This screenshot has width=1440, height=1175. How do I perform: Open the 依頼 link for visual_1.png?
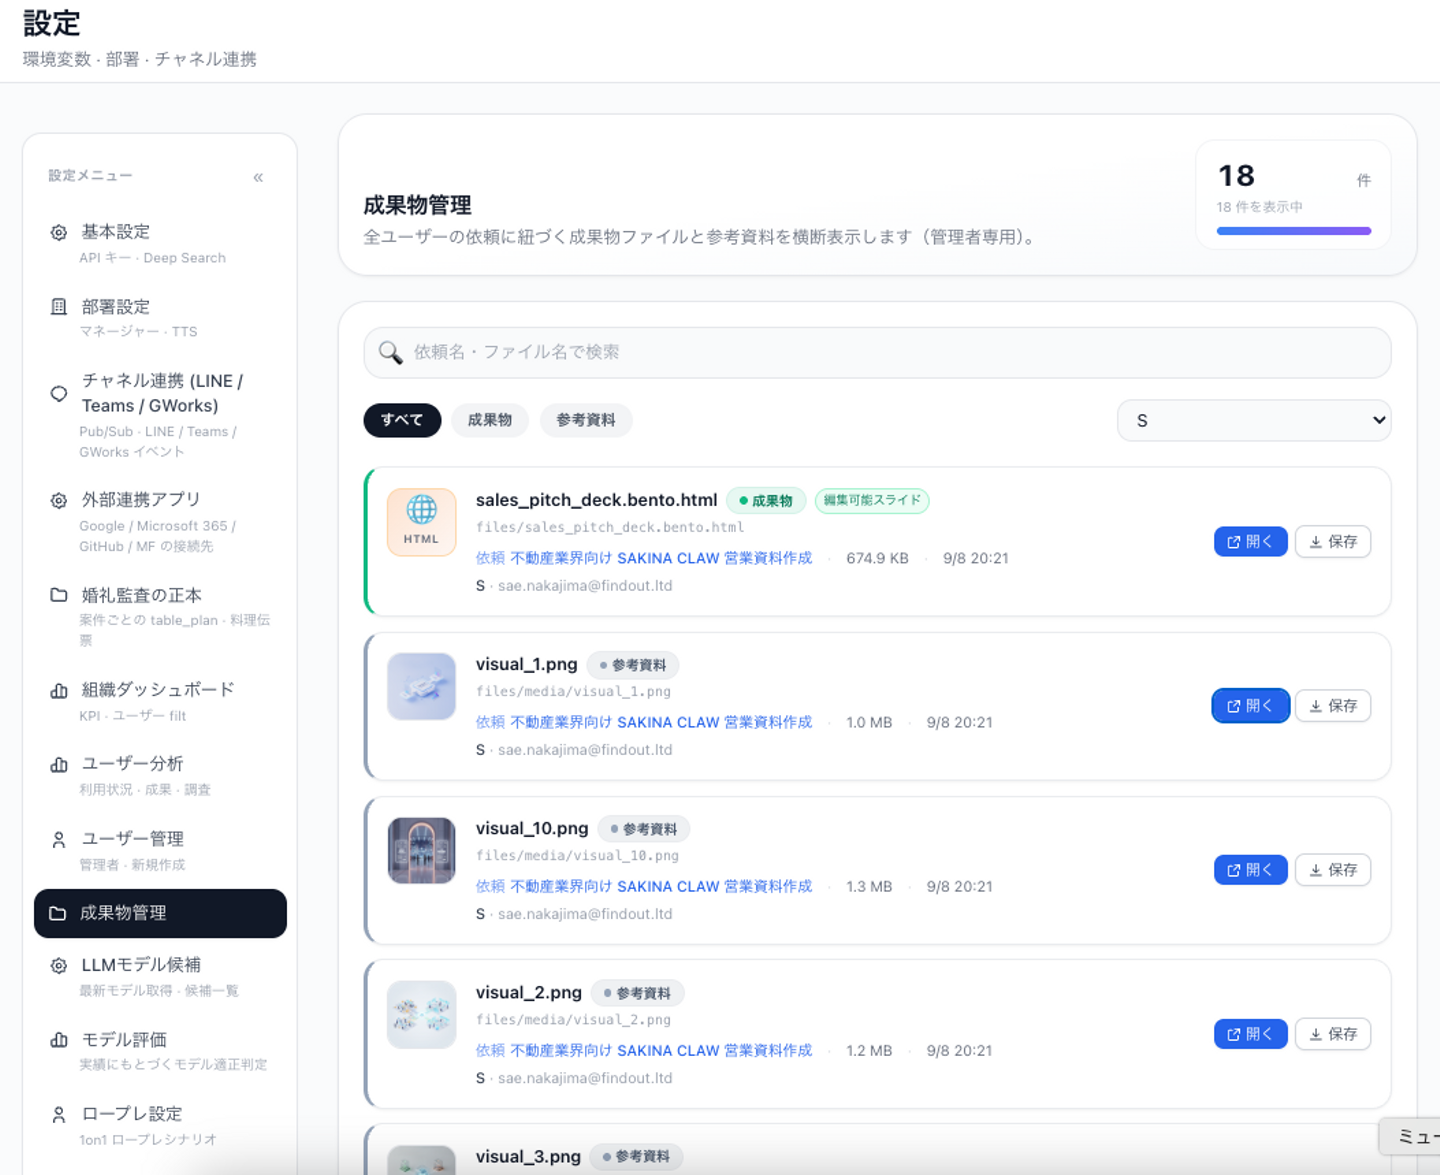point(644,722)
